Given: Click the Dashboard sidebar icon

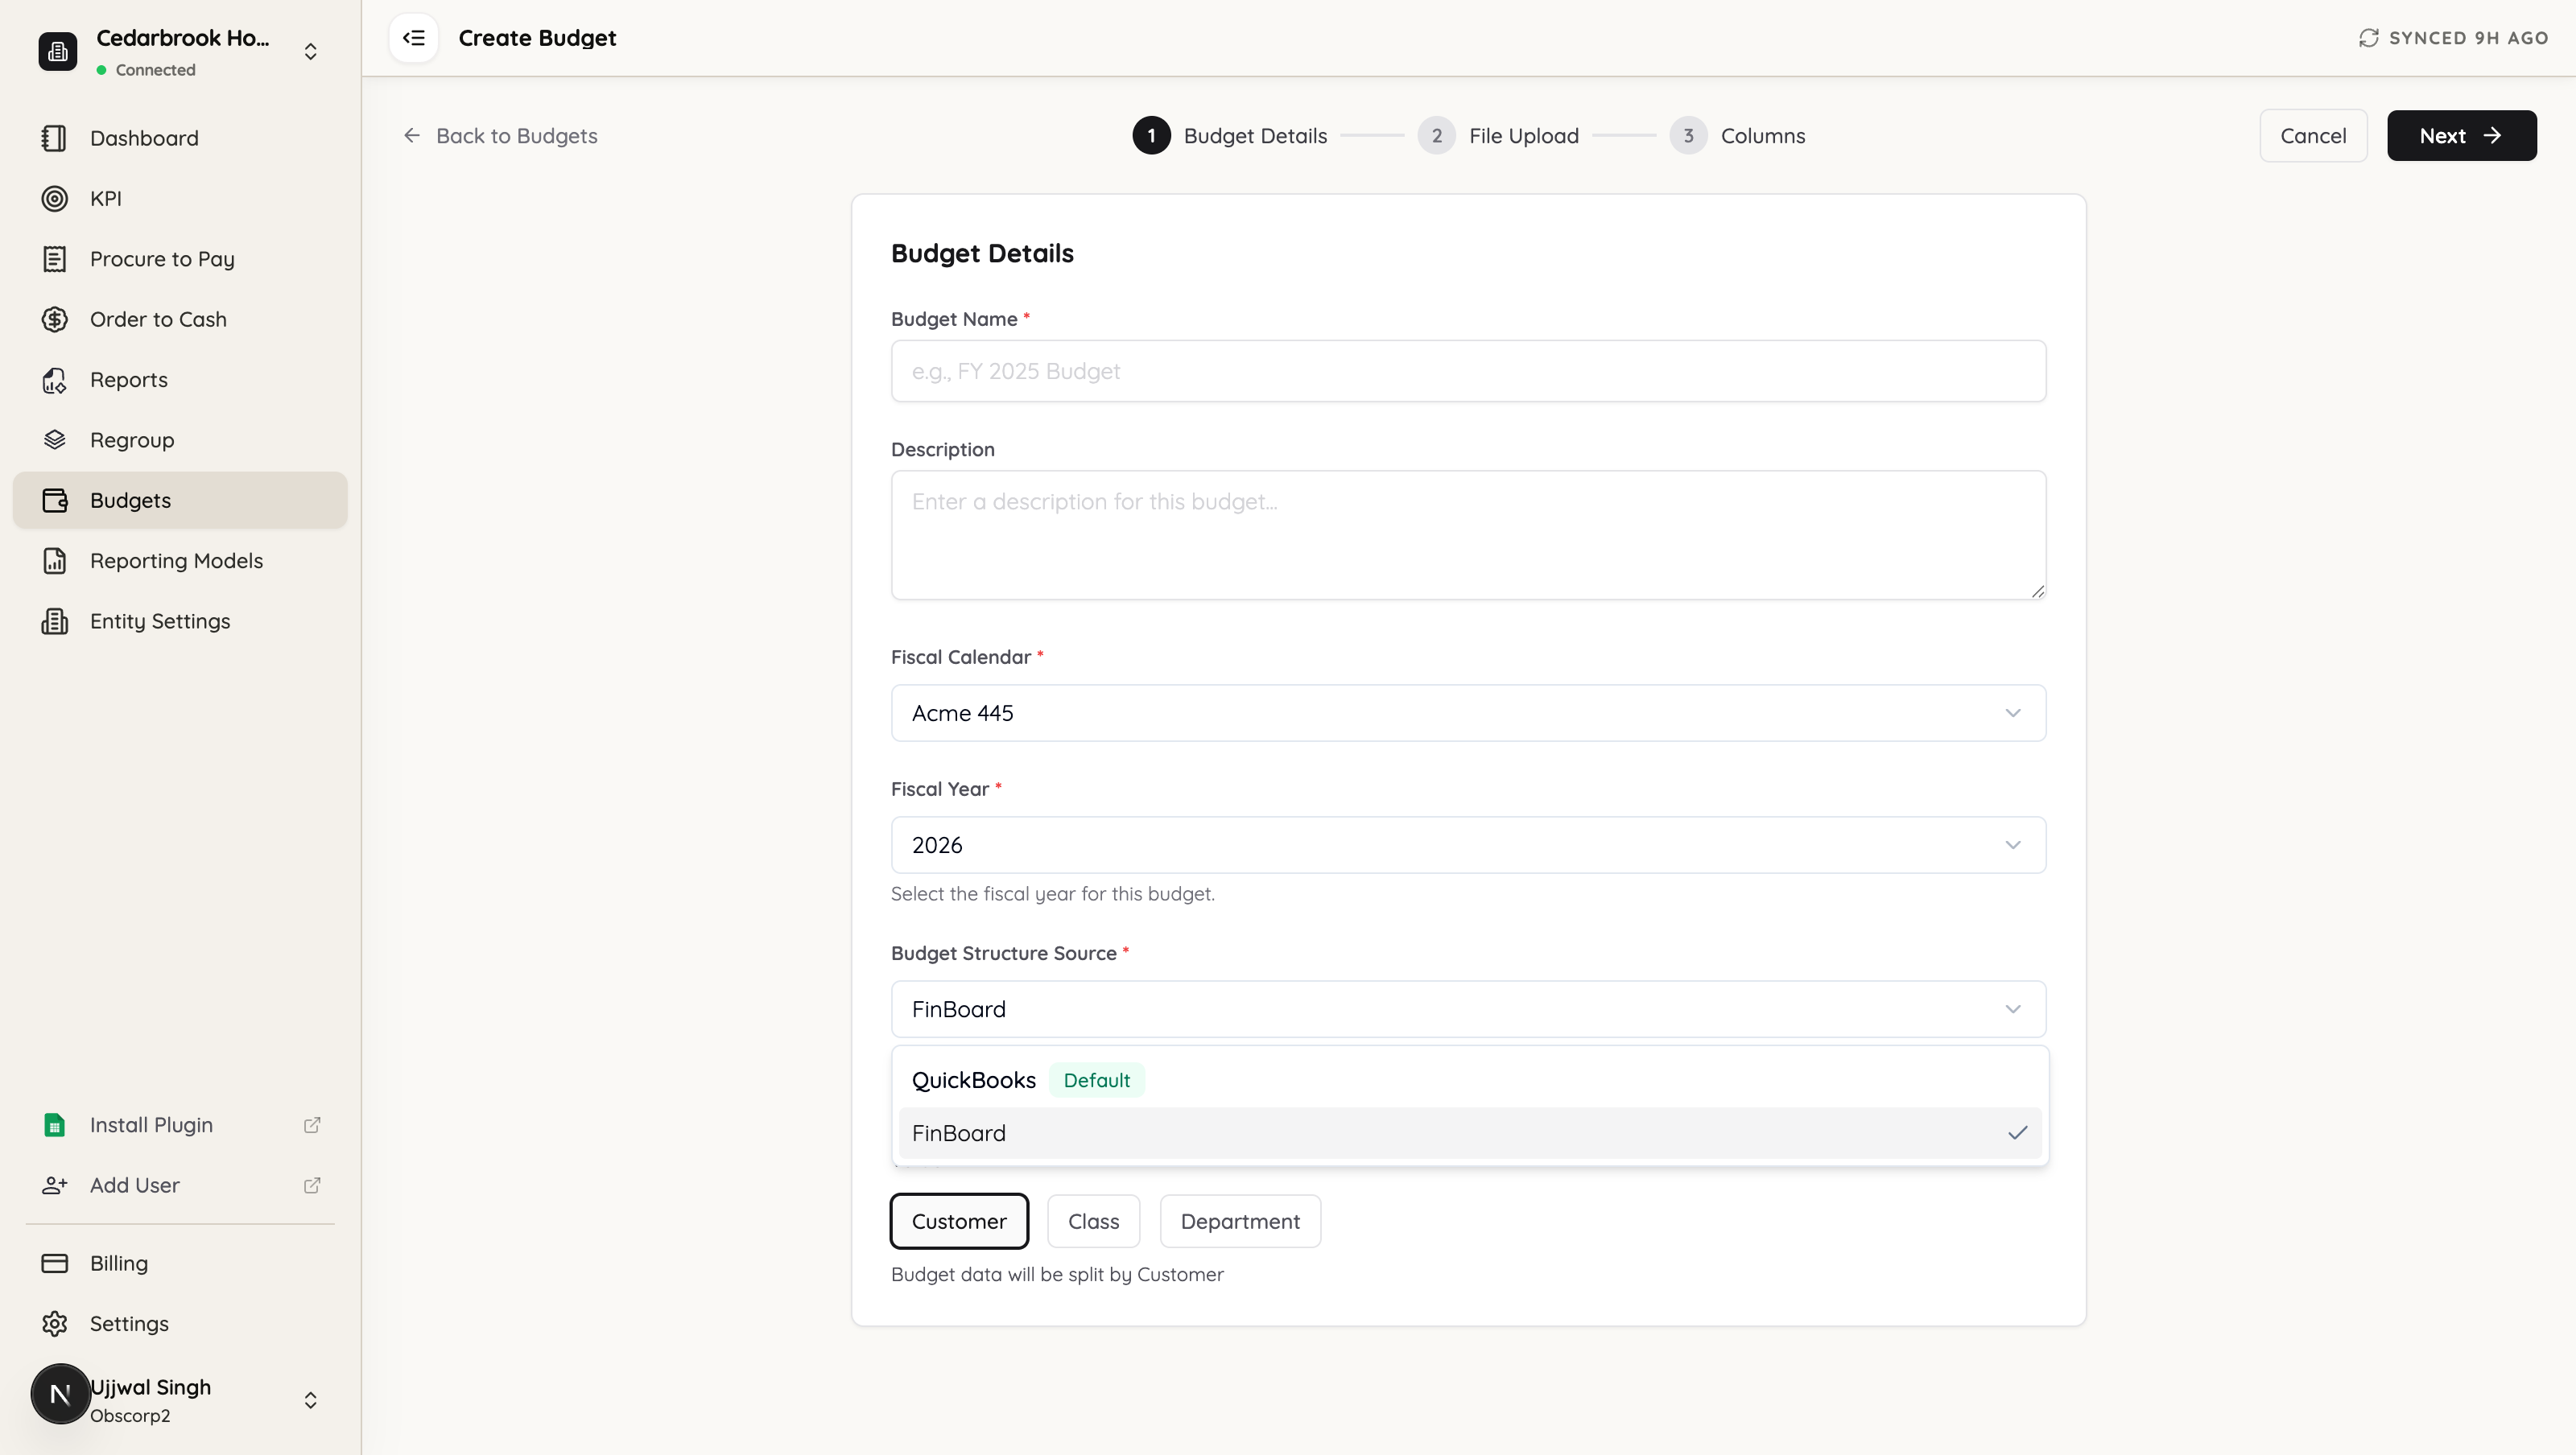Looking at the screenshot, I should (54, 138).
